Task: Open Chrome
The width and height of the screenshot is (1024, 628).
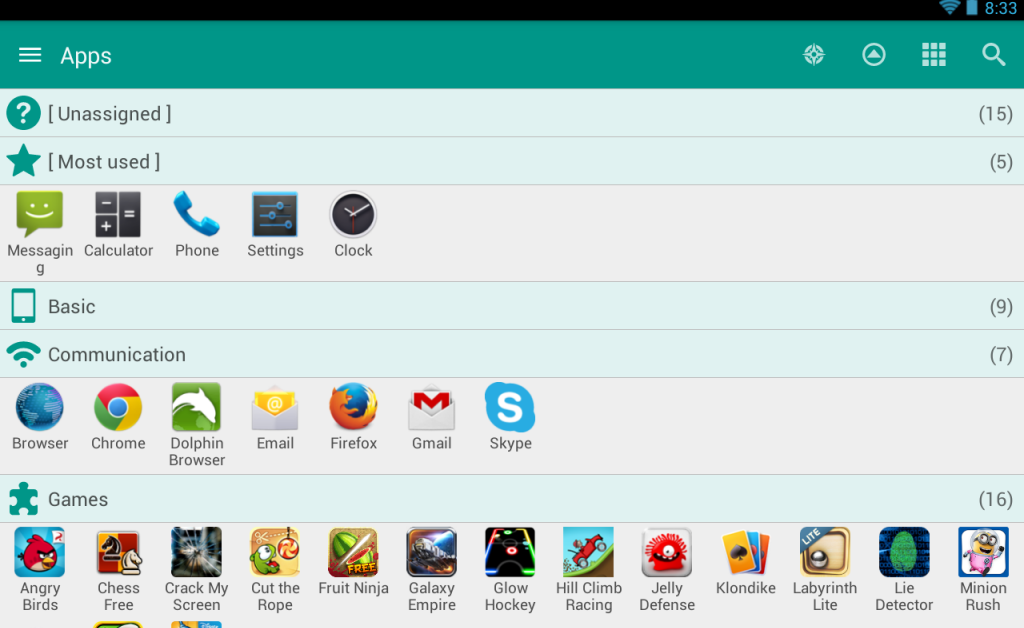Action: click(x=118, y=417)
